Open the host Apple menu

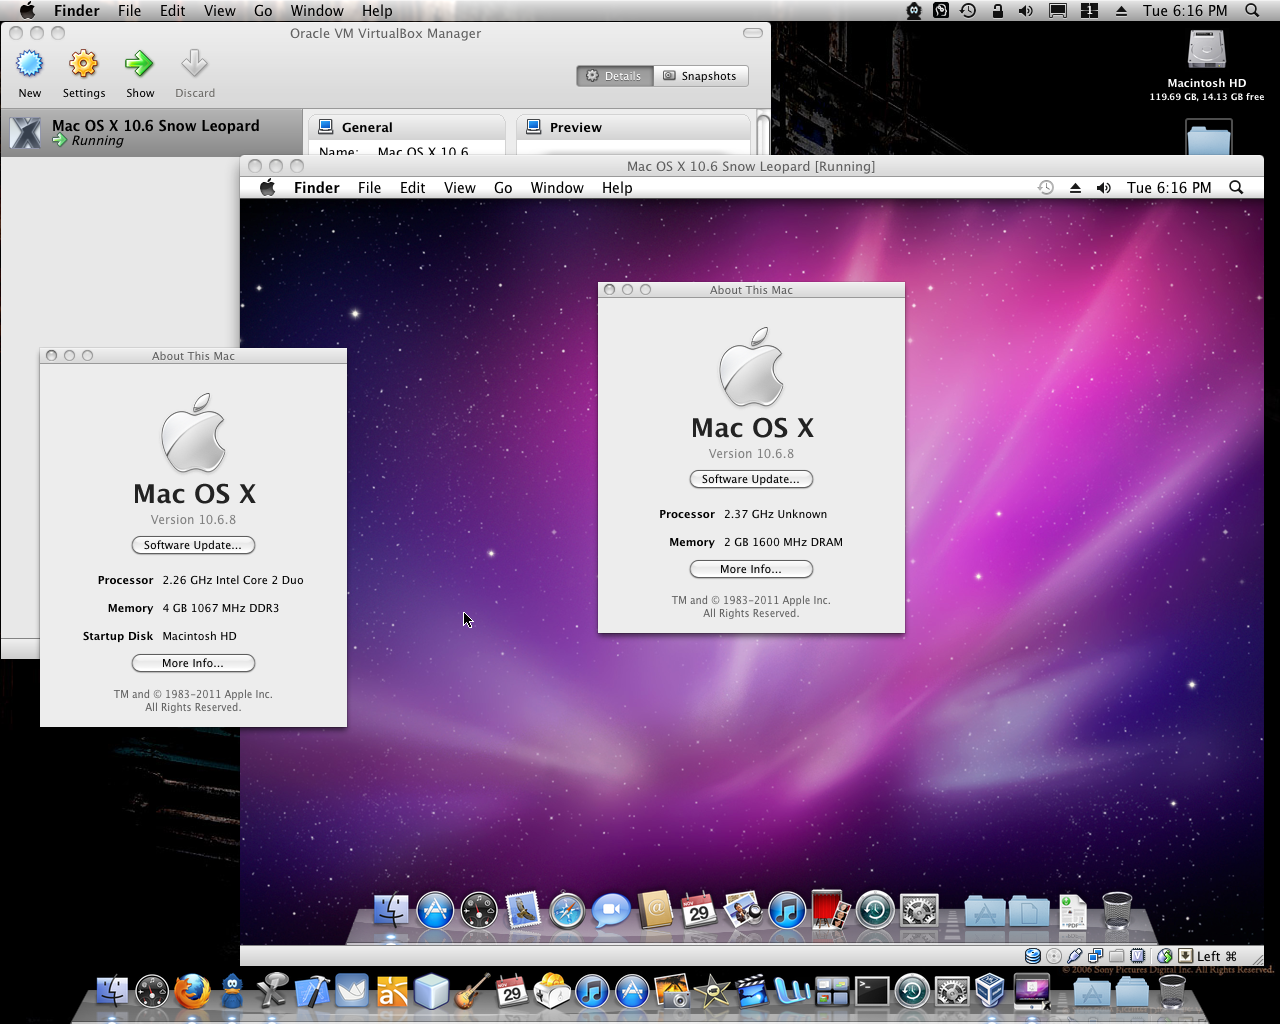pyautogui.click(x=27, y=11)
